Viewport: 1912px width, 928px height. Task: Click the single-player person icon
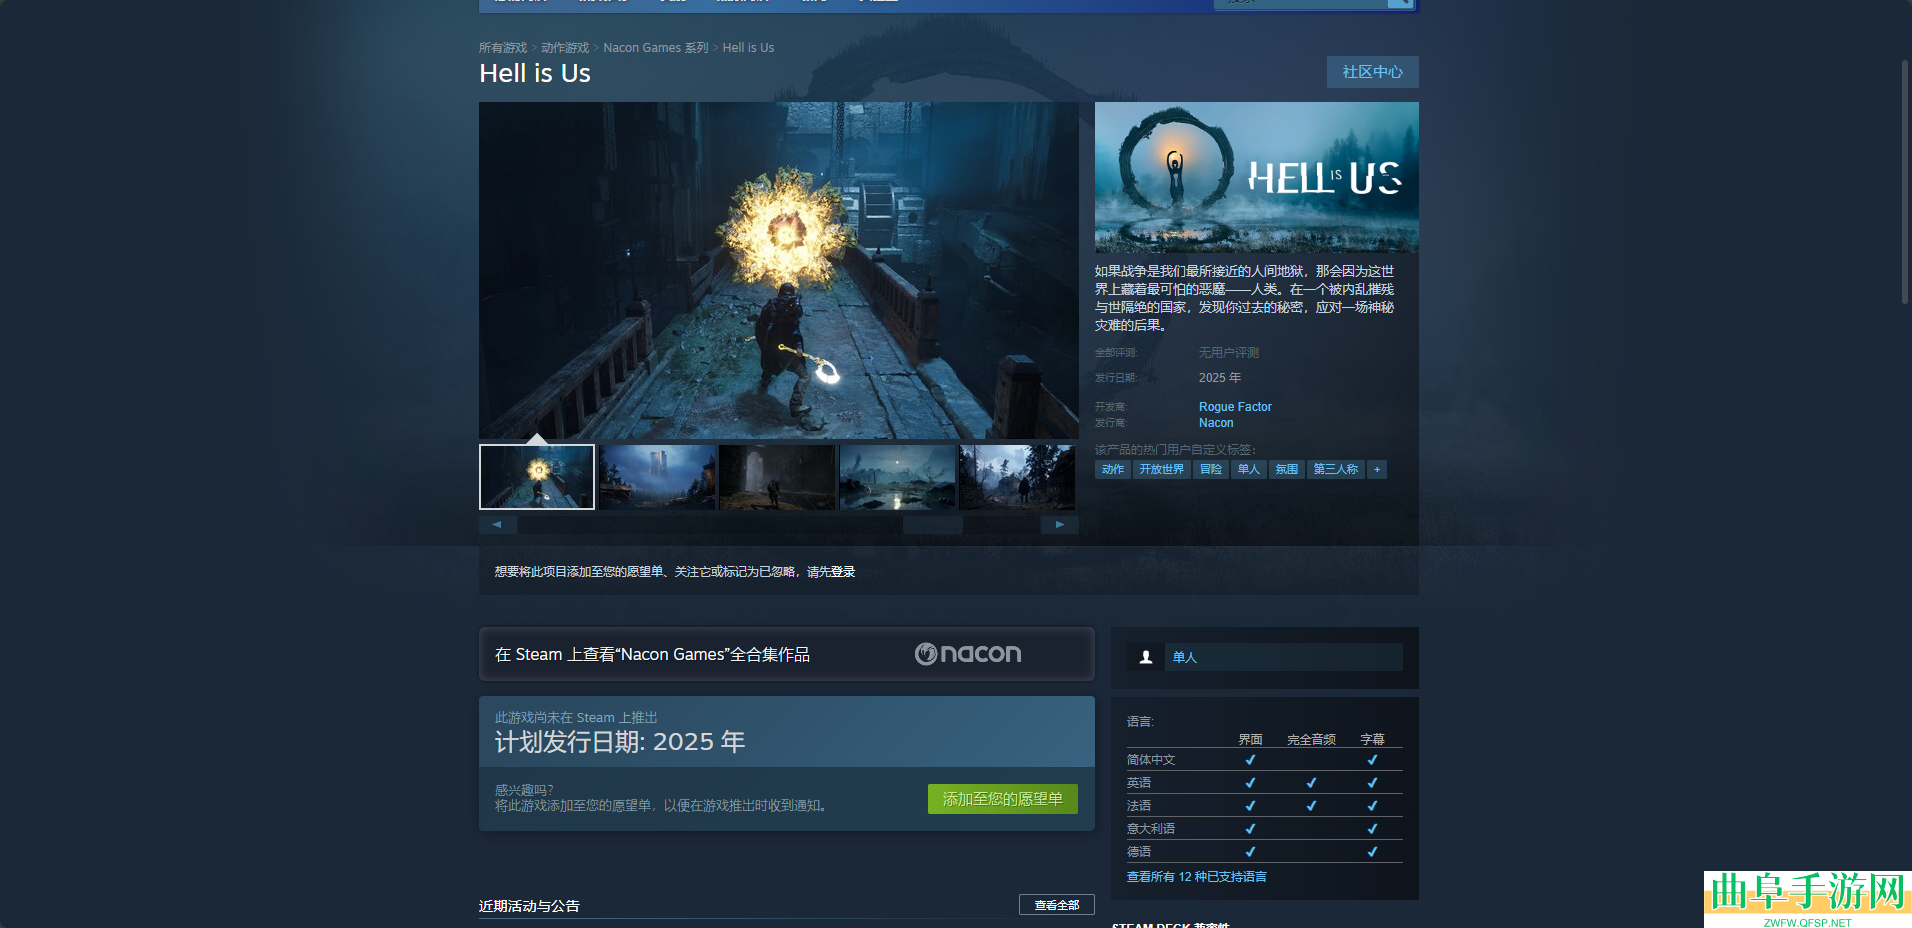point(1146,657)
